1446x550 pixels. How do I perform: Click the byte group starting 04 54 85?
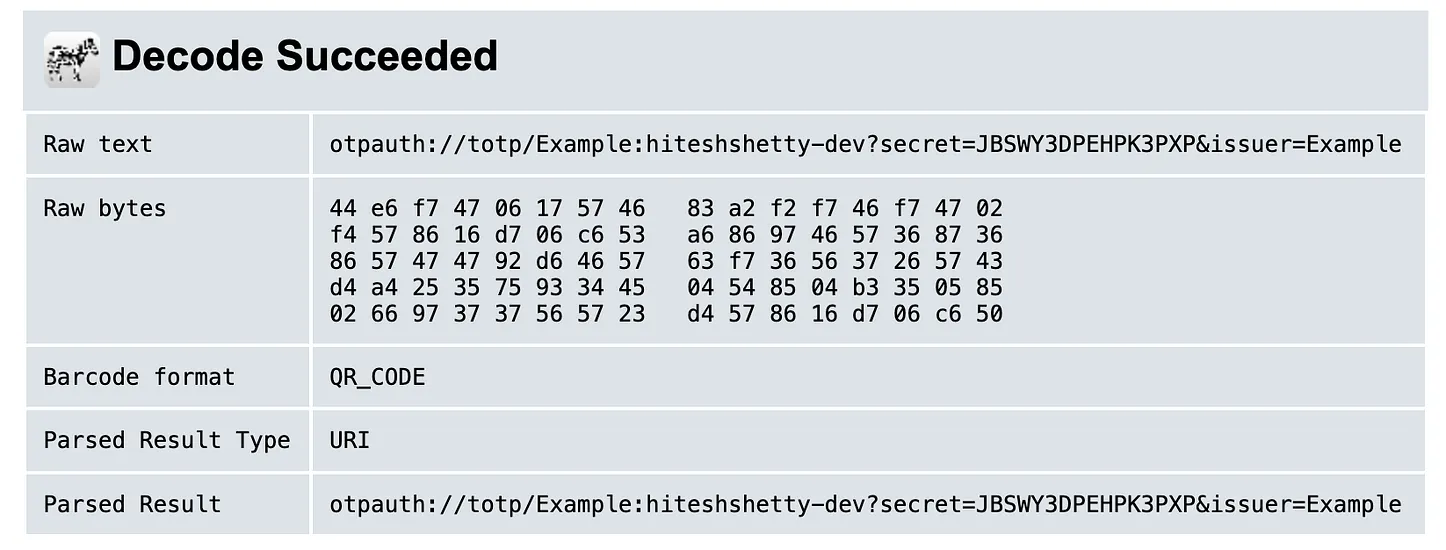tap(844, 288)
